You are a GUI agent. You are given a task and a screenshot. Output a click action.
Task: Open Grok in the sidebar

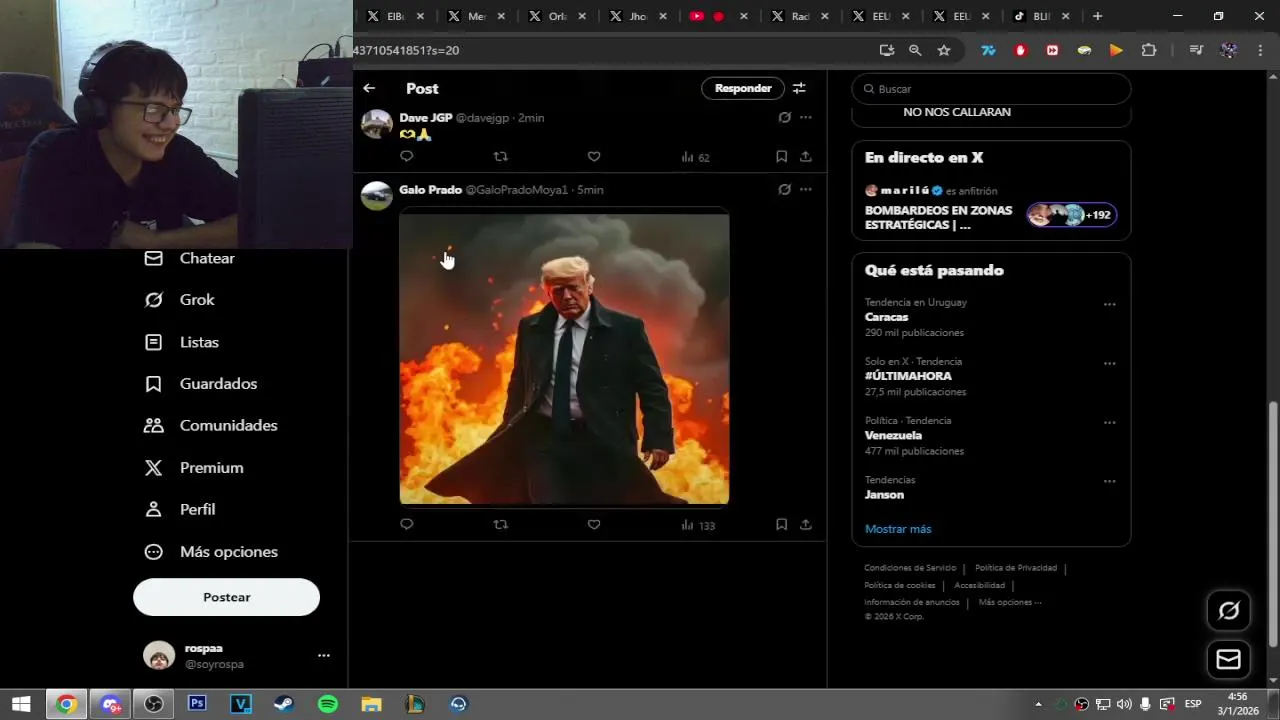pyautogui.click(x=180, y=300)
